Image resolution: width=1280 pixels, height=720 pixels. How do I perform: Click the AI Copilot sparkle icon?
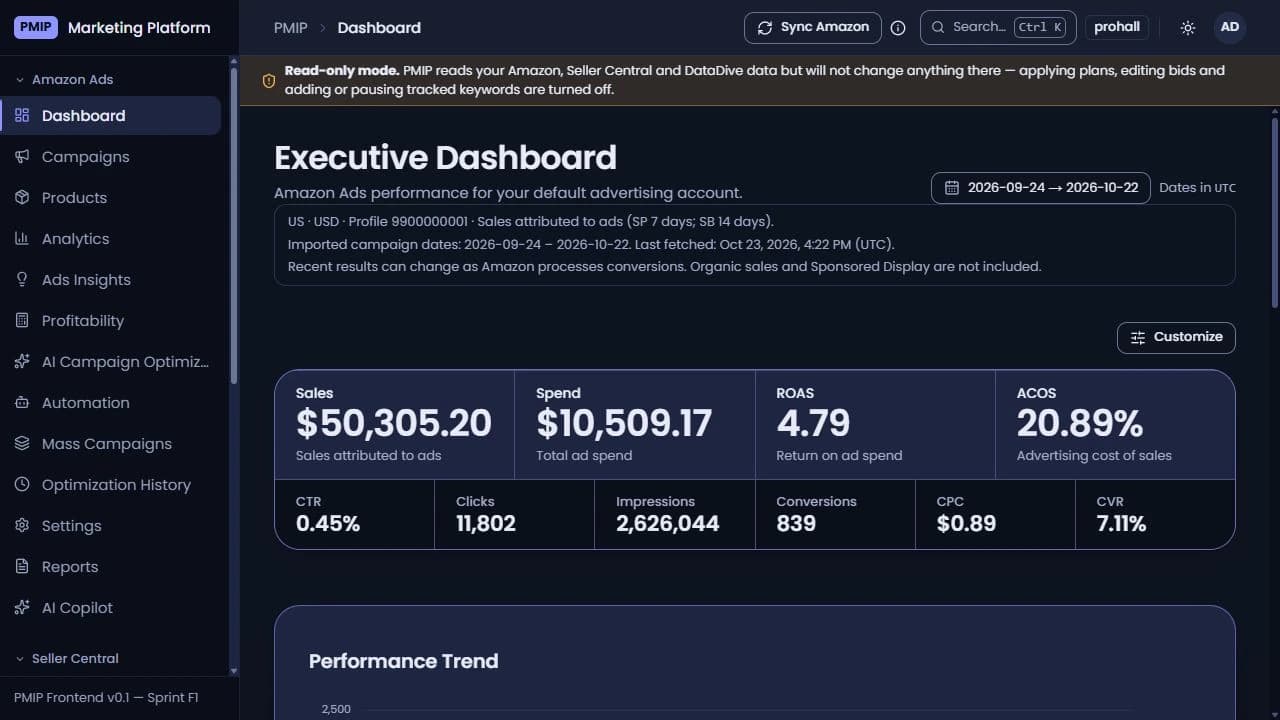pyautogui.click(x=22, y=608)
